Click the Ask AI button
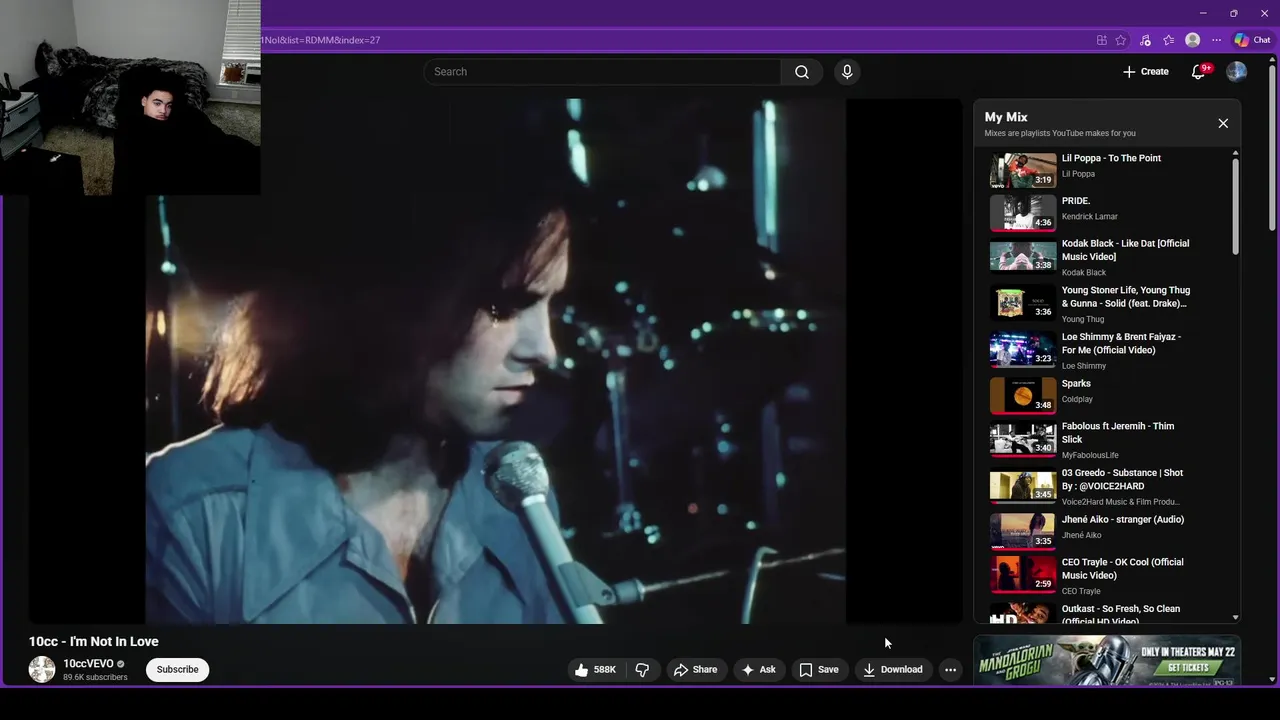The height and width of the screenshot is (720, 1280). (759, 670)
